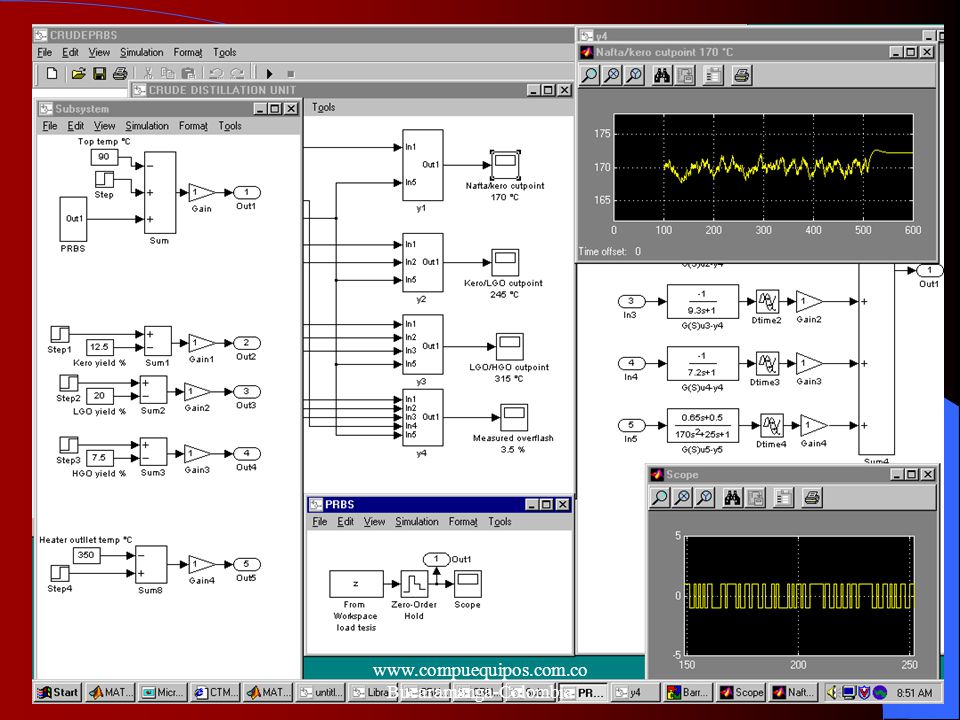This screenshot has height=720, width=960.
Task: Select the LGO/HGO cutpoint scope block
Action: (x=509, y=347)
